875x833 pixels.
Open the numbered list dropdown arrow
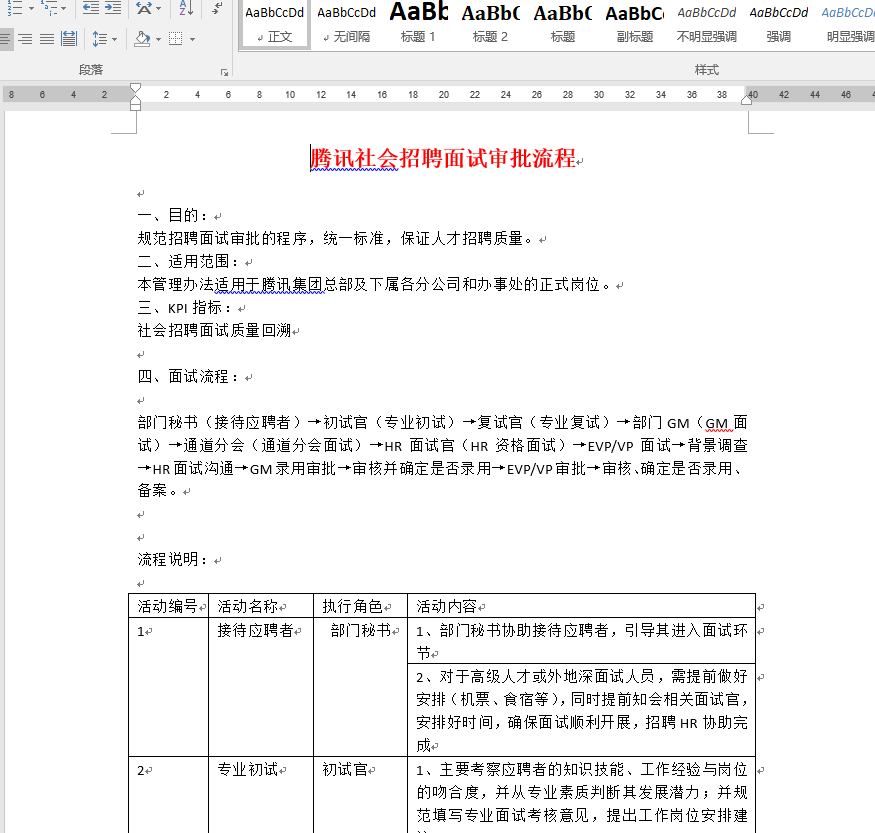pos(31,9)
